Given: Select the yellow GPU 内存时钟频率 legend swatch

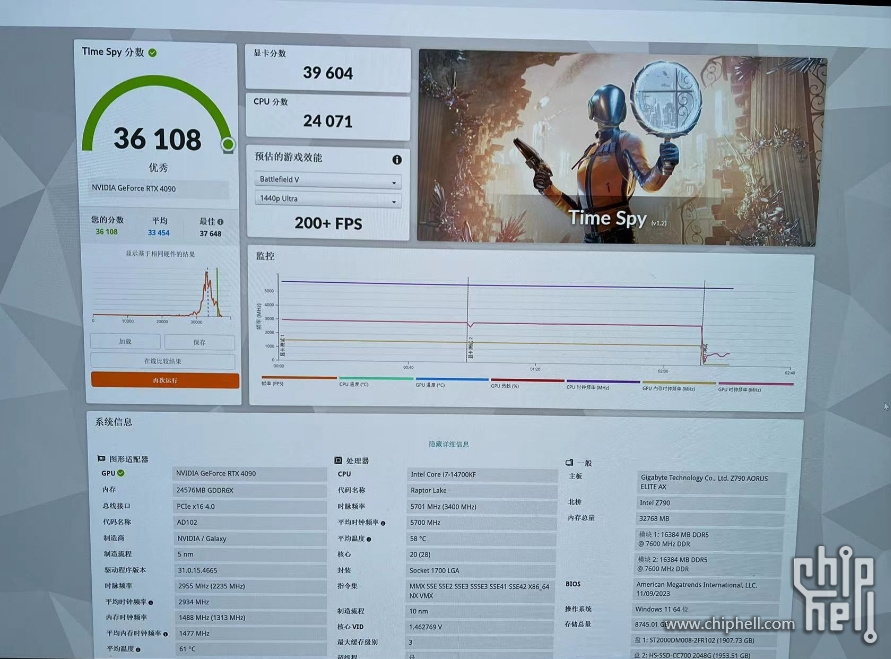Looking at the screenshot, I should point(678,383).
